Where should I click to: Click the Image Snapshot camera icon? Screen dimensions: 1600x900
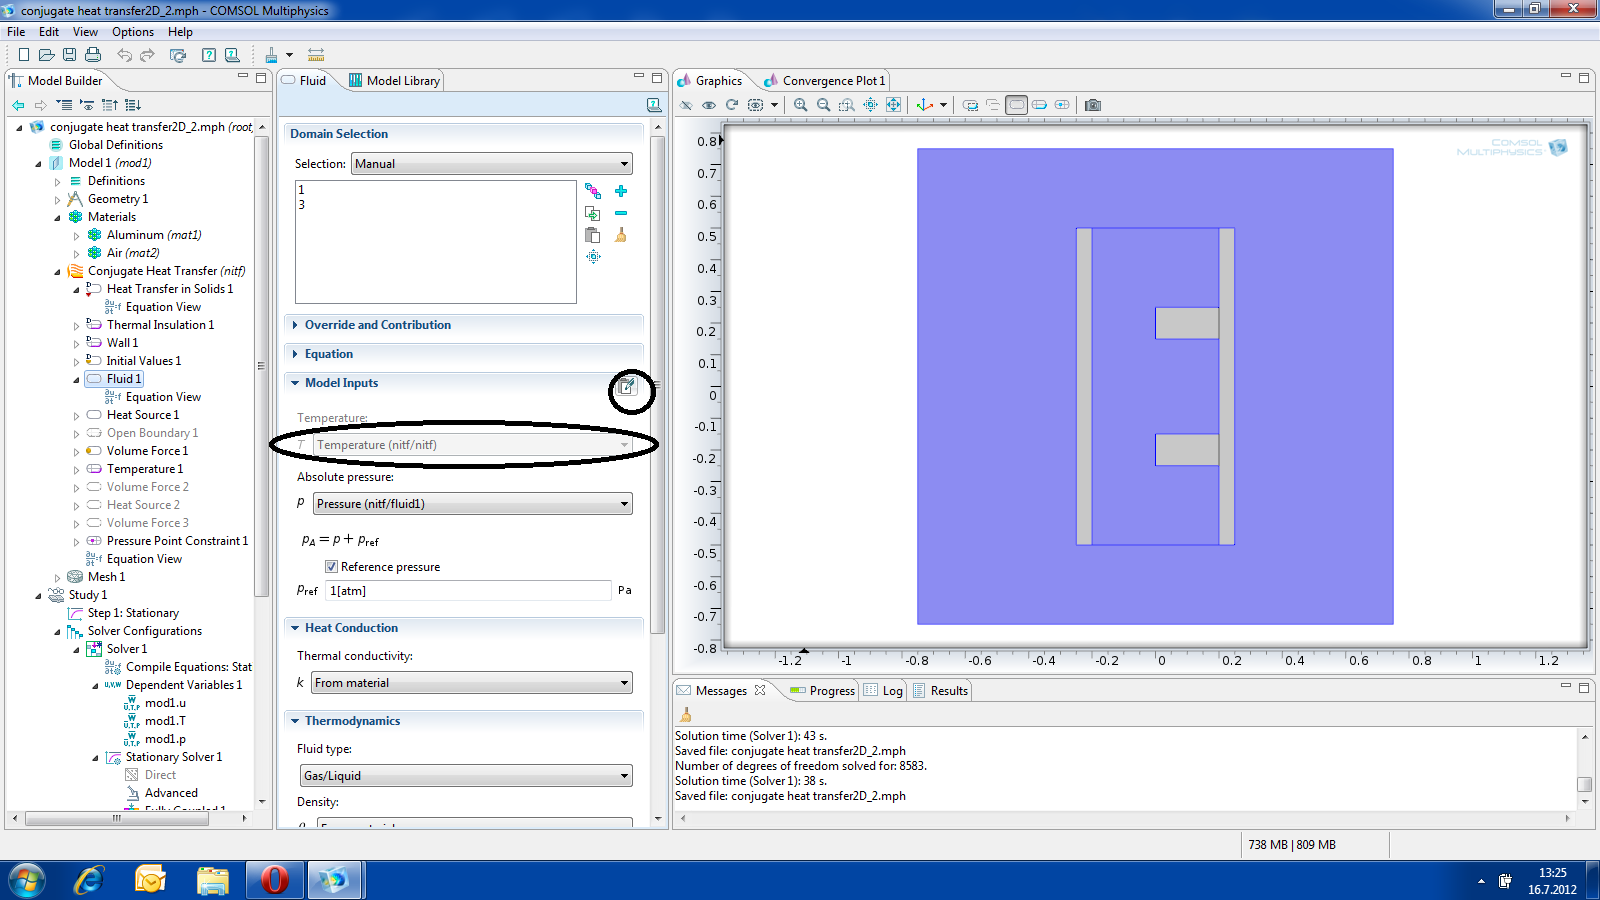(1093, 105)
